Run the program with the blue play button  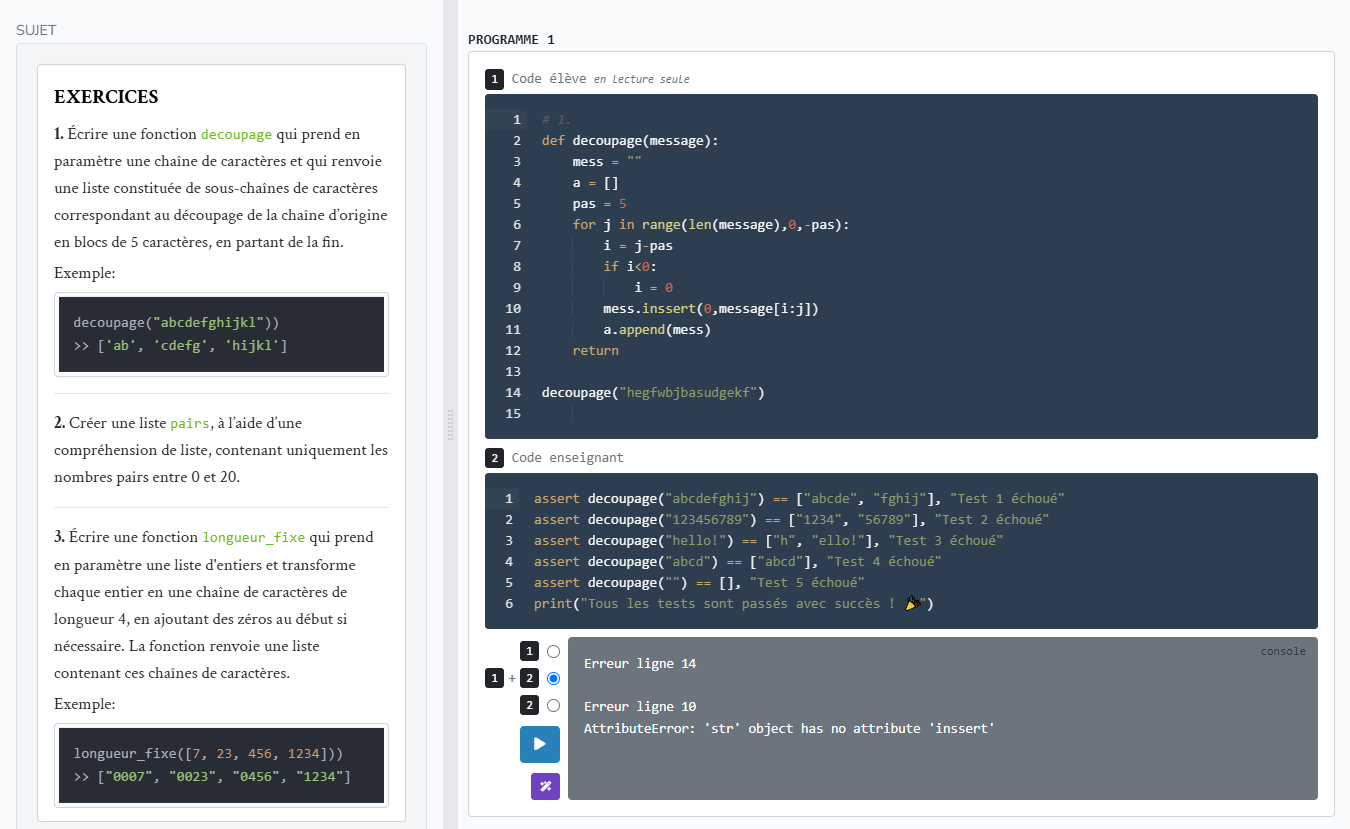click(x=539, y=744)
